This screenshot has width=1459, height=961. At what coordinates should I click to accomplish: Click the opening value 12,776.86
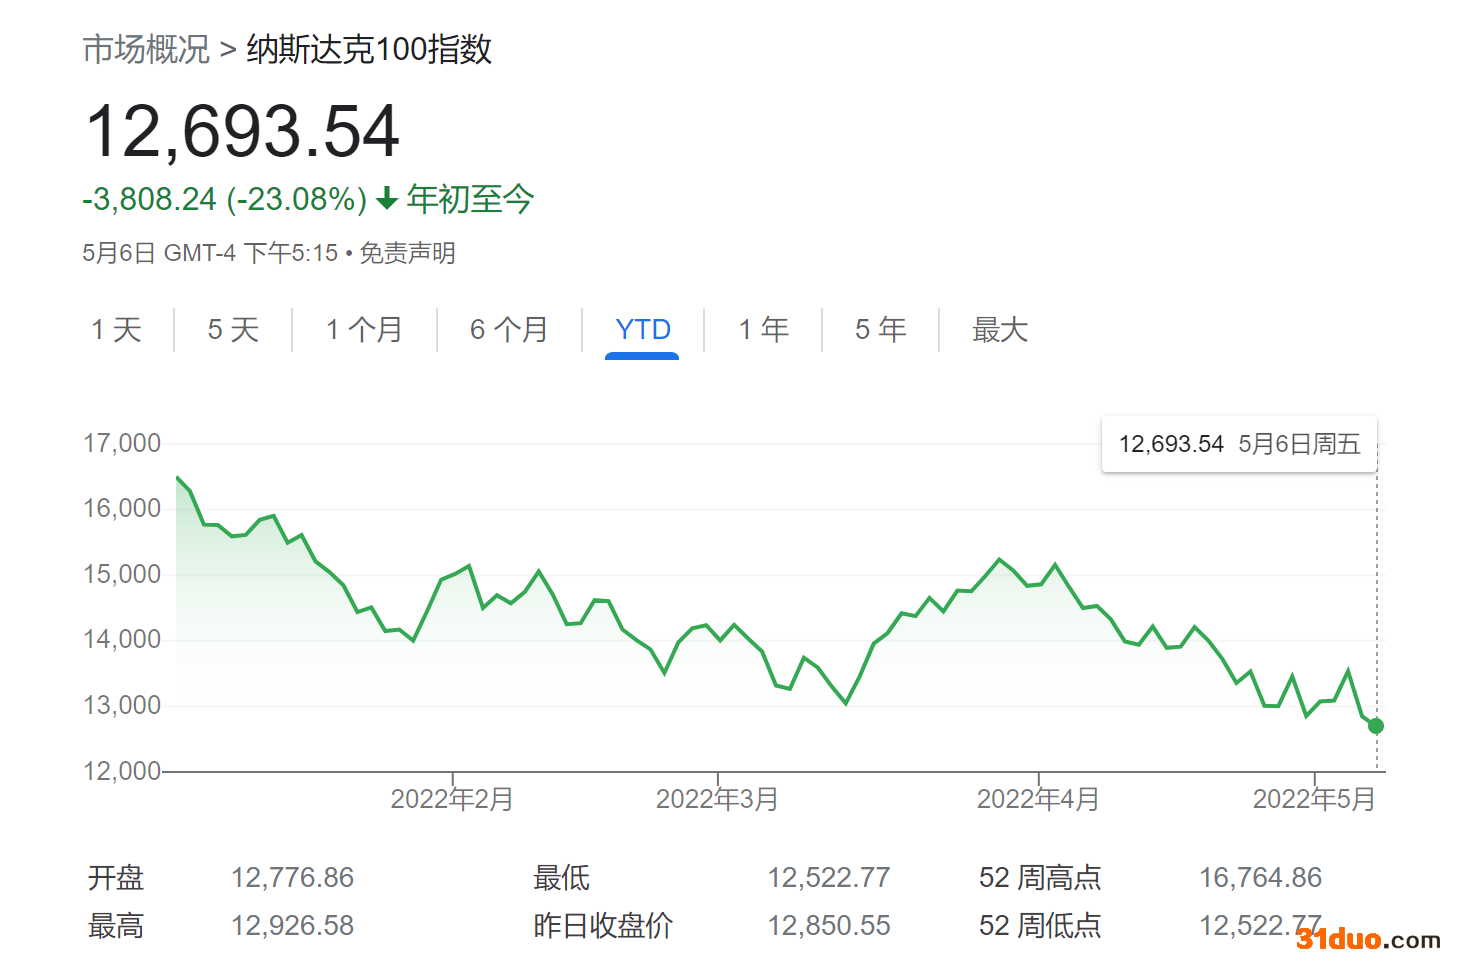(293, 878)
